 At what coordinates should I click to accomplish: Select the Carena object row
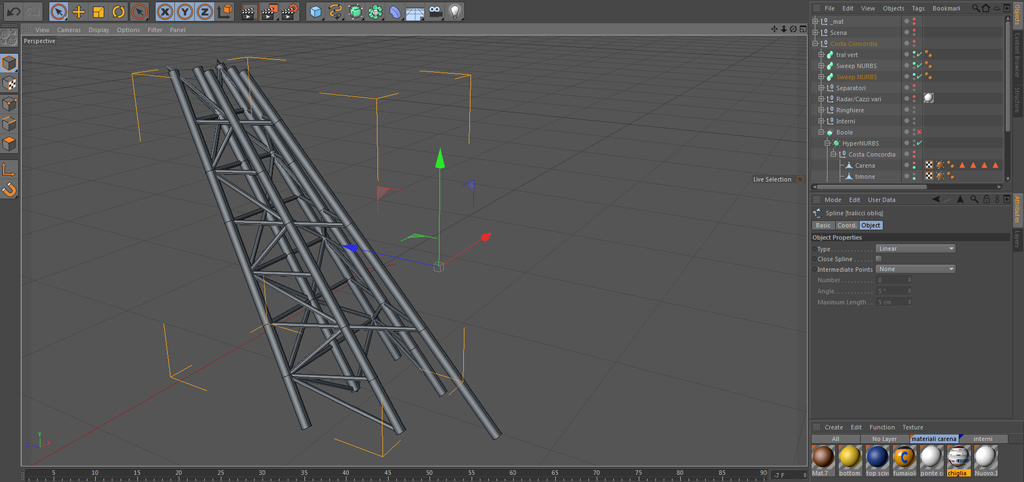click(865, 165)
